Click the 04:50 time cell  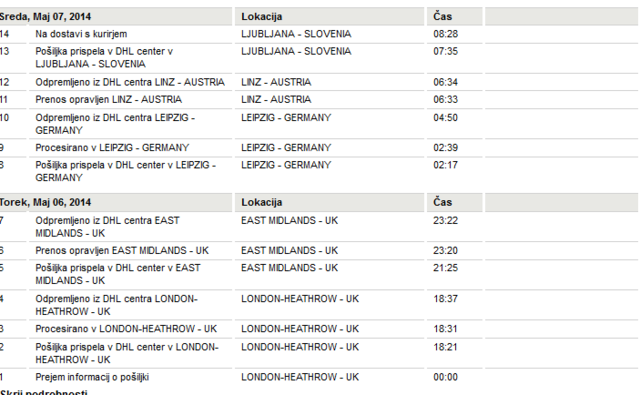(x=445, y=118)
